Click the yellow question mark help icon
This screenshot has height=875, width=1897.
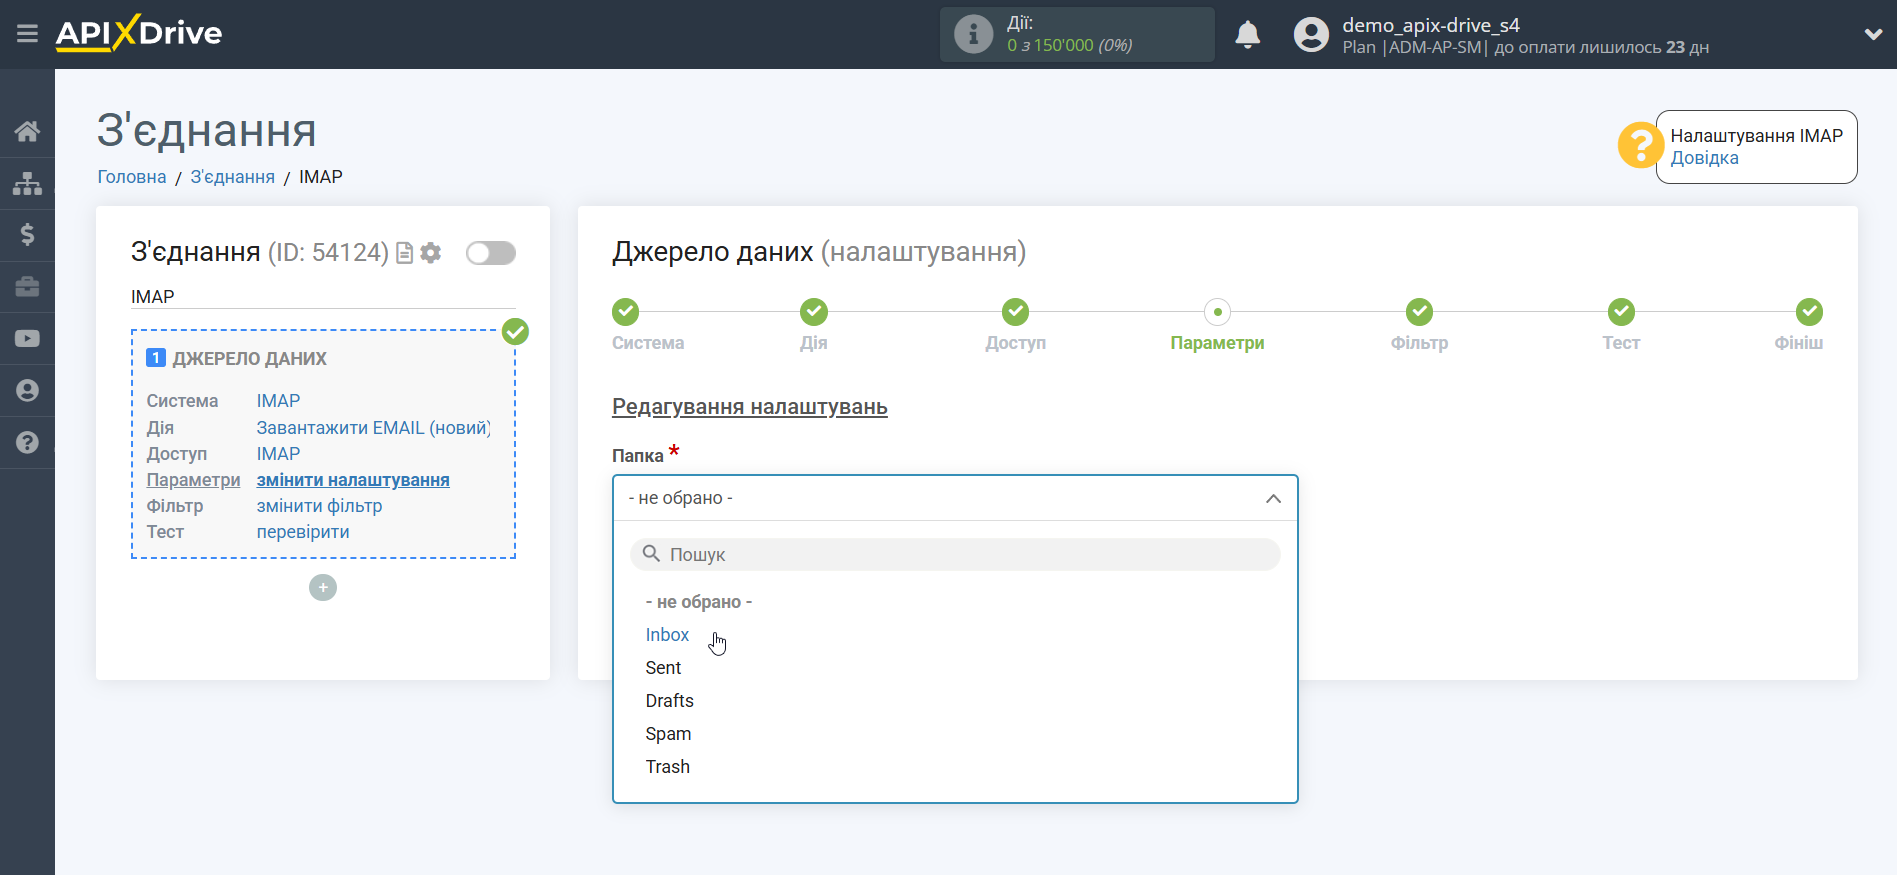point(1640,146)
